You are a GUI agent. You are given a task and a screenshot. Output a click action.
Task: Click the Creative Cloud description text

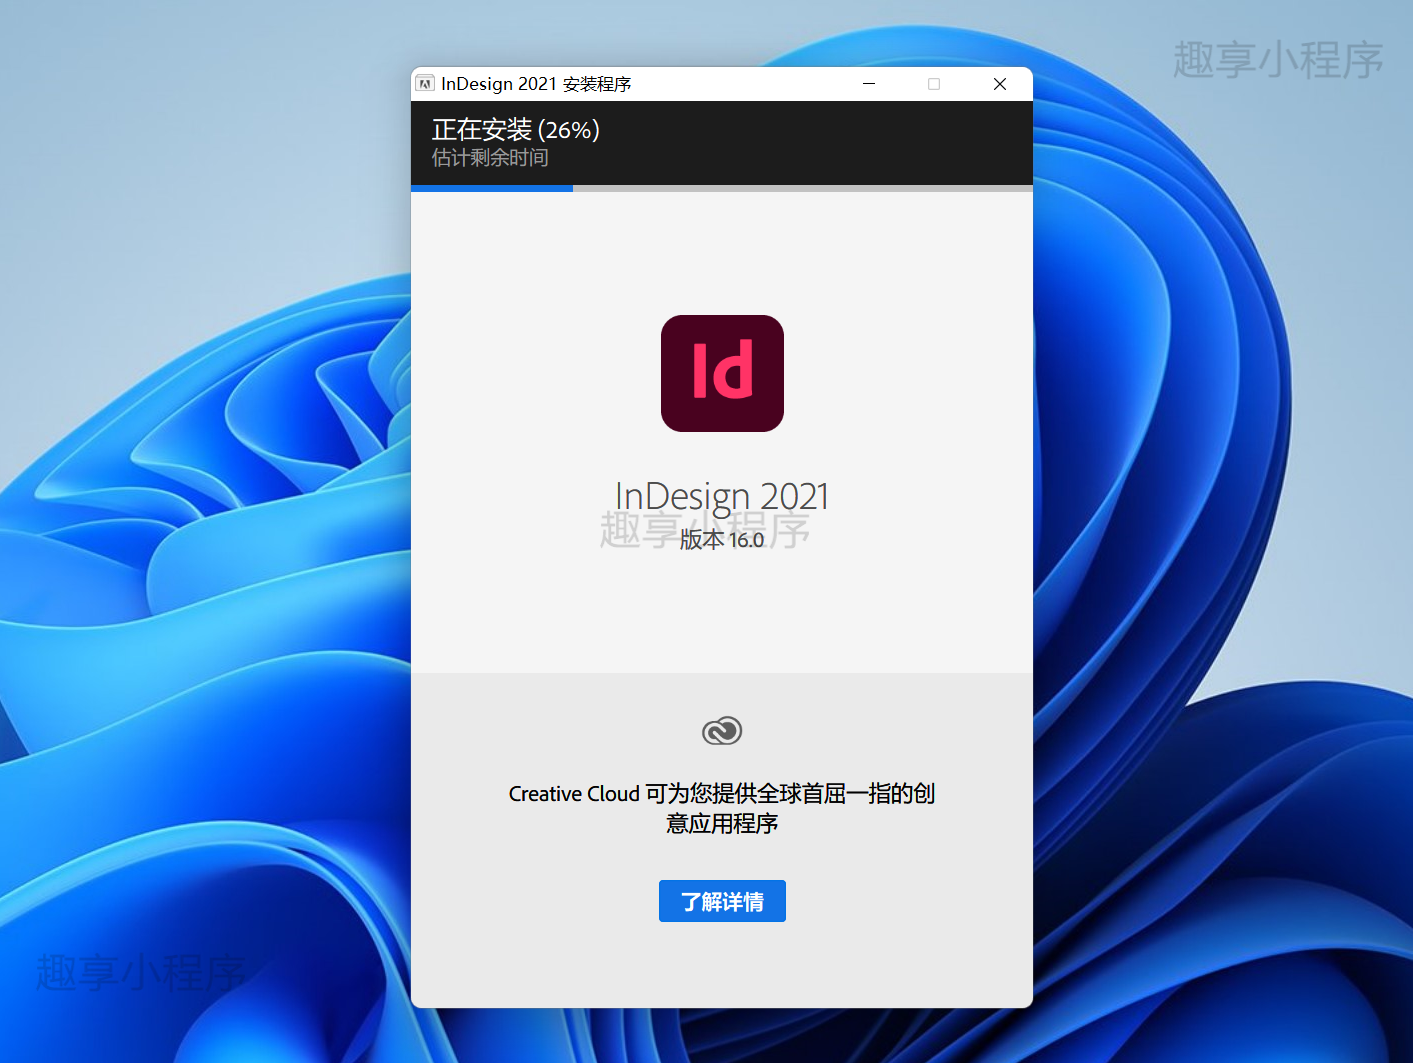point(722,808)
